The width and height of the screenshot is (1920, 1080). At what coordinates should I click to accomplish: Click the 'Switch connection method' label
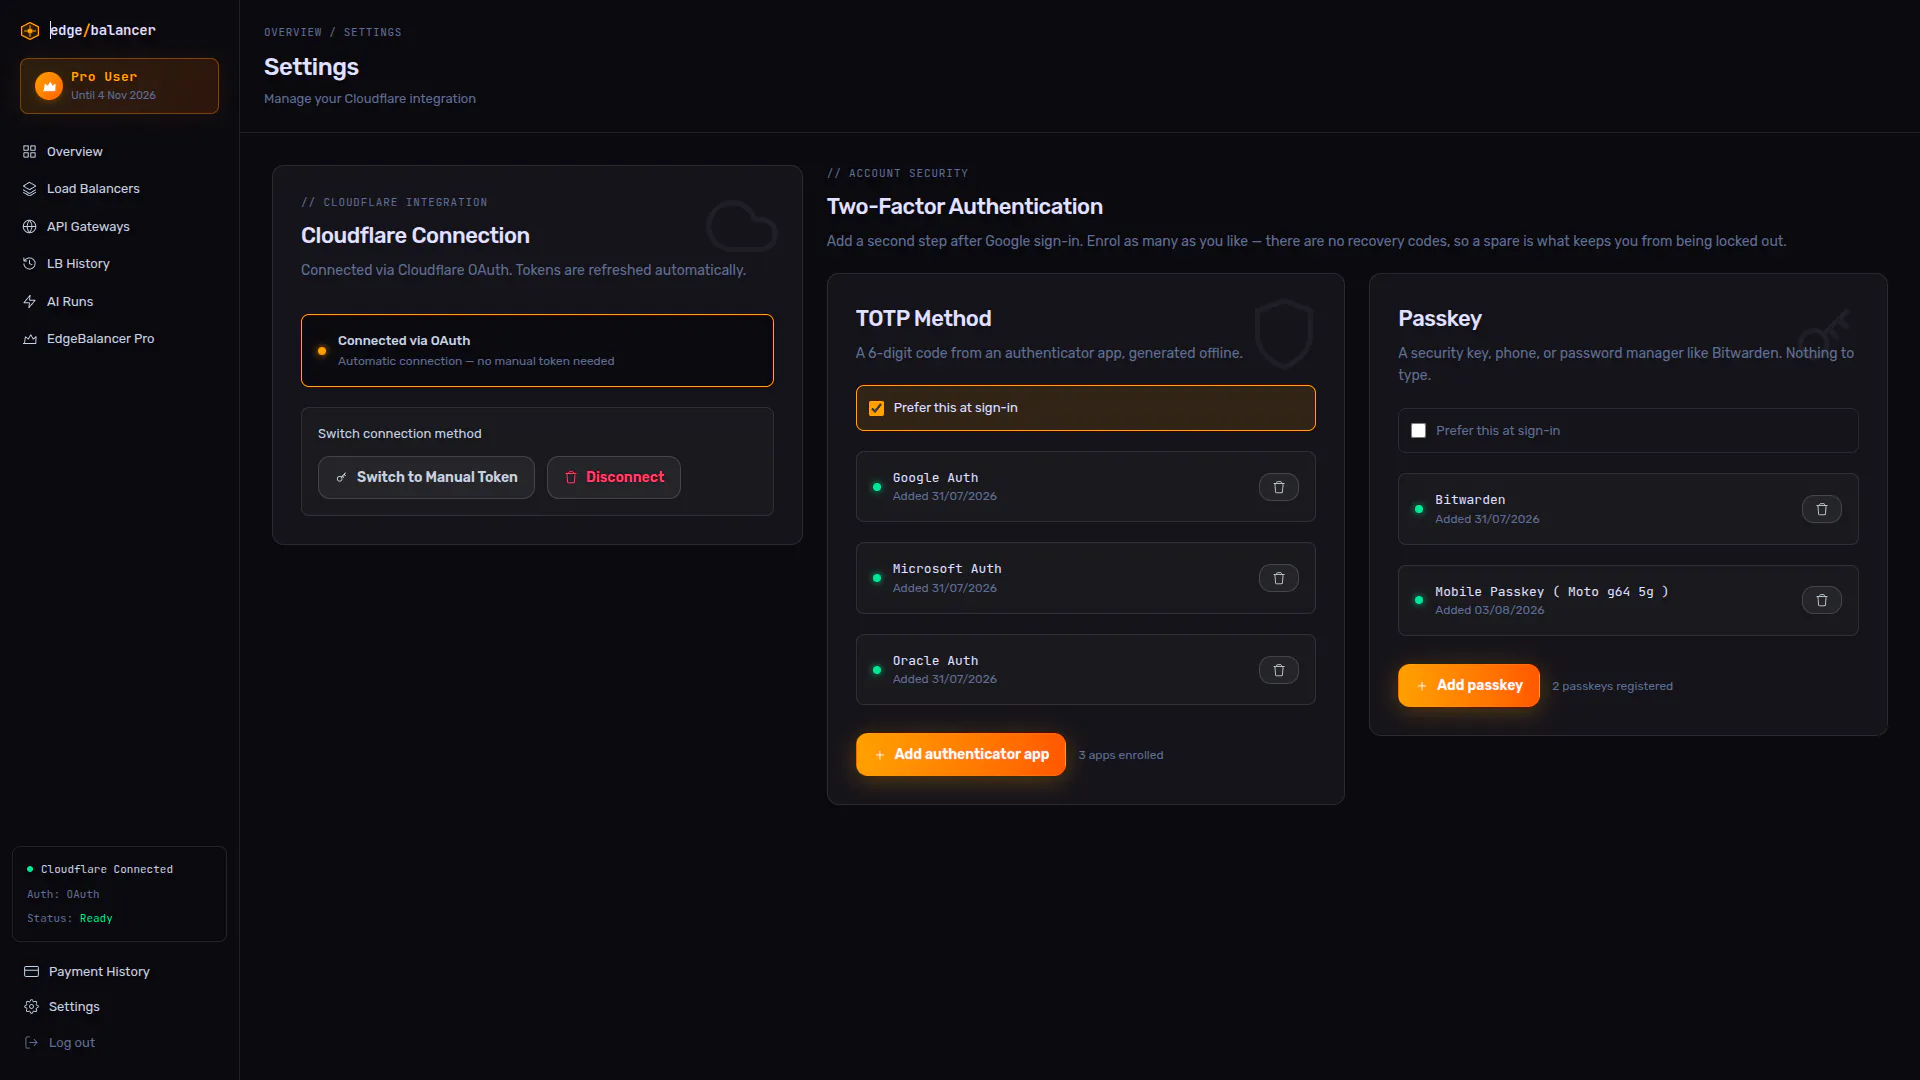tap(399, 434)
